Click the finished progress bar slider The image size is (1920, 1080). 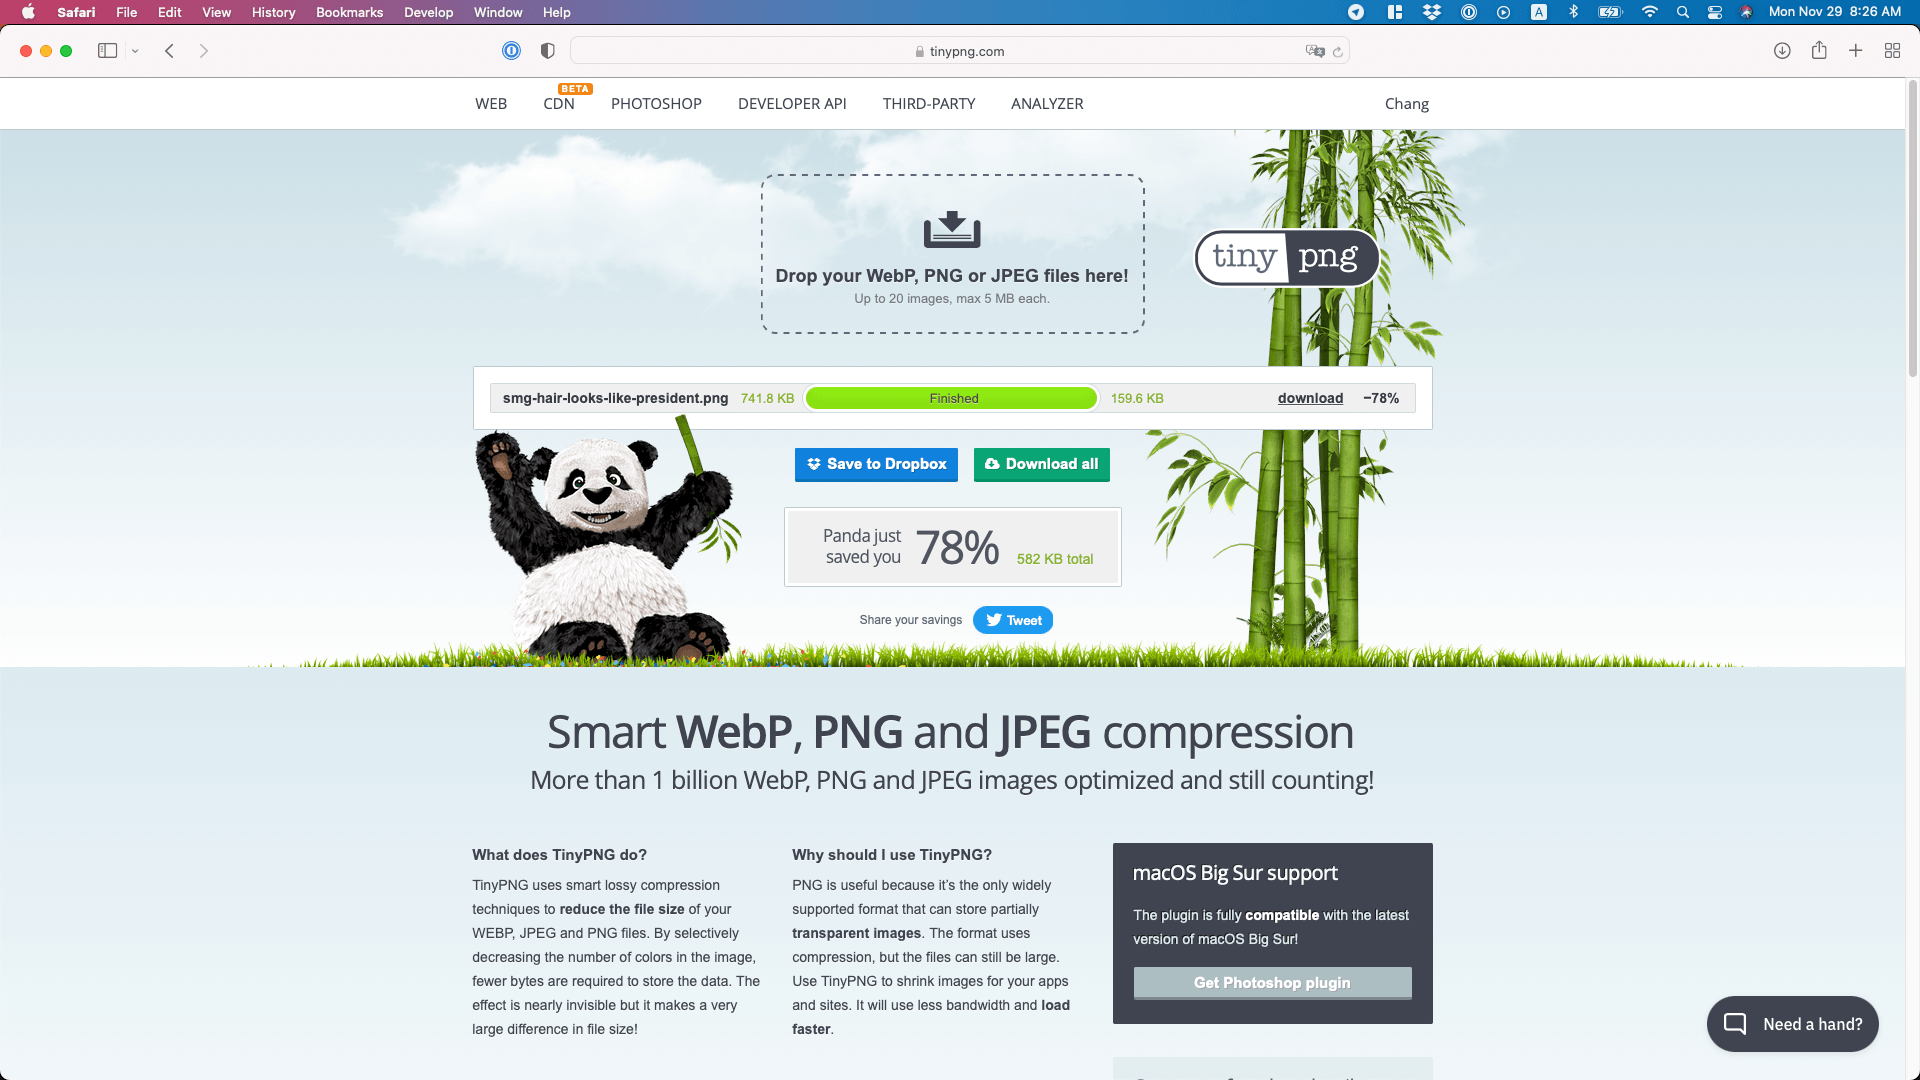click(x=952, y=398)
